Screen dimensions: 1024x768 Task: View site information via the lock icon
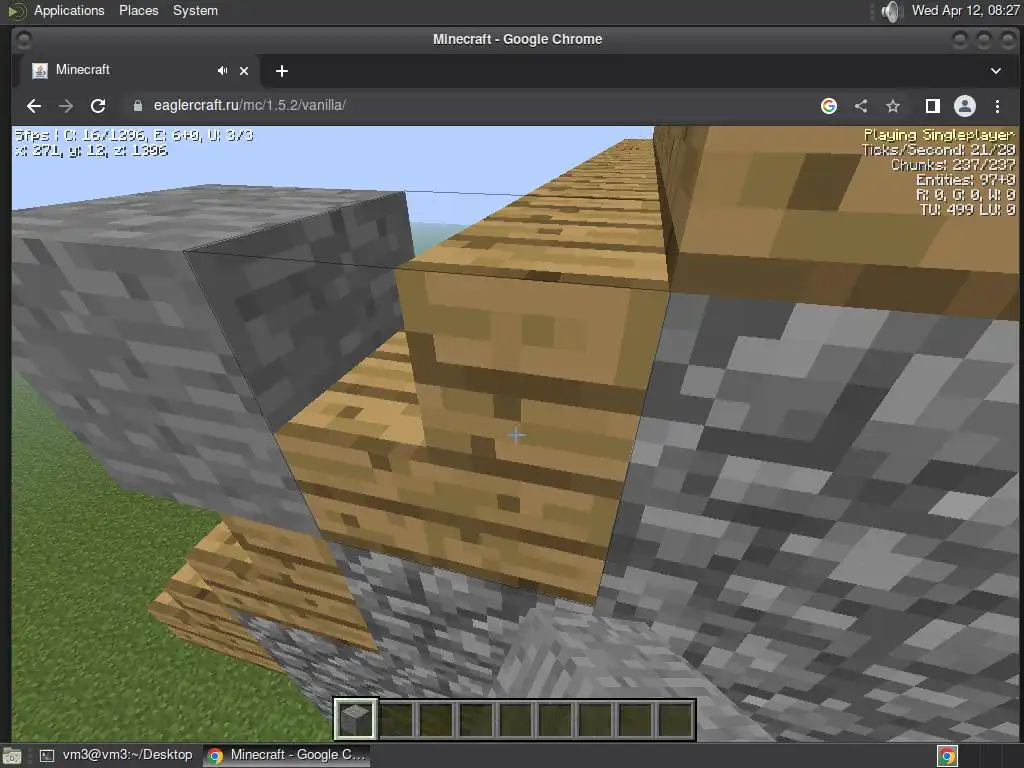click(138, 106)
